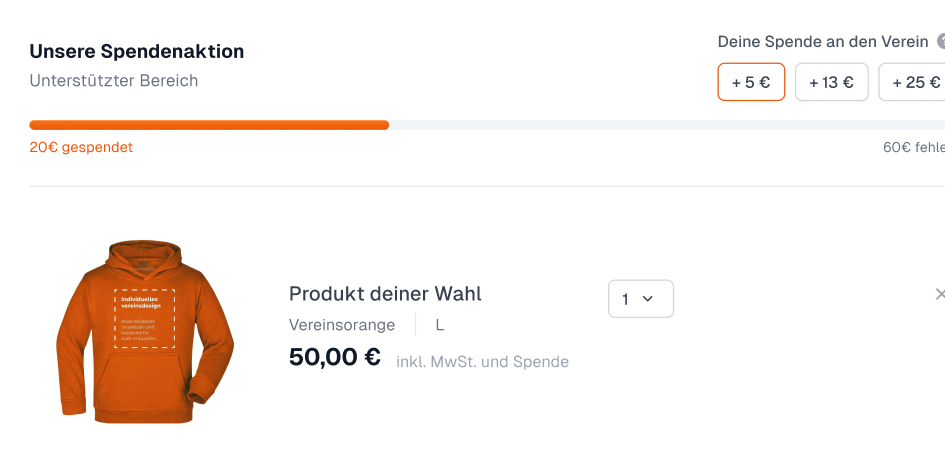Choose the + 13 € donation amount
Image resolution: width=945 pixels, height=466 pixels.
click(832, 82)
